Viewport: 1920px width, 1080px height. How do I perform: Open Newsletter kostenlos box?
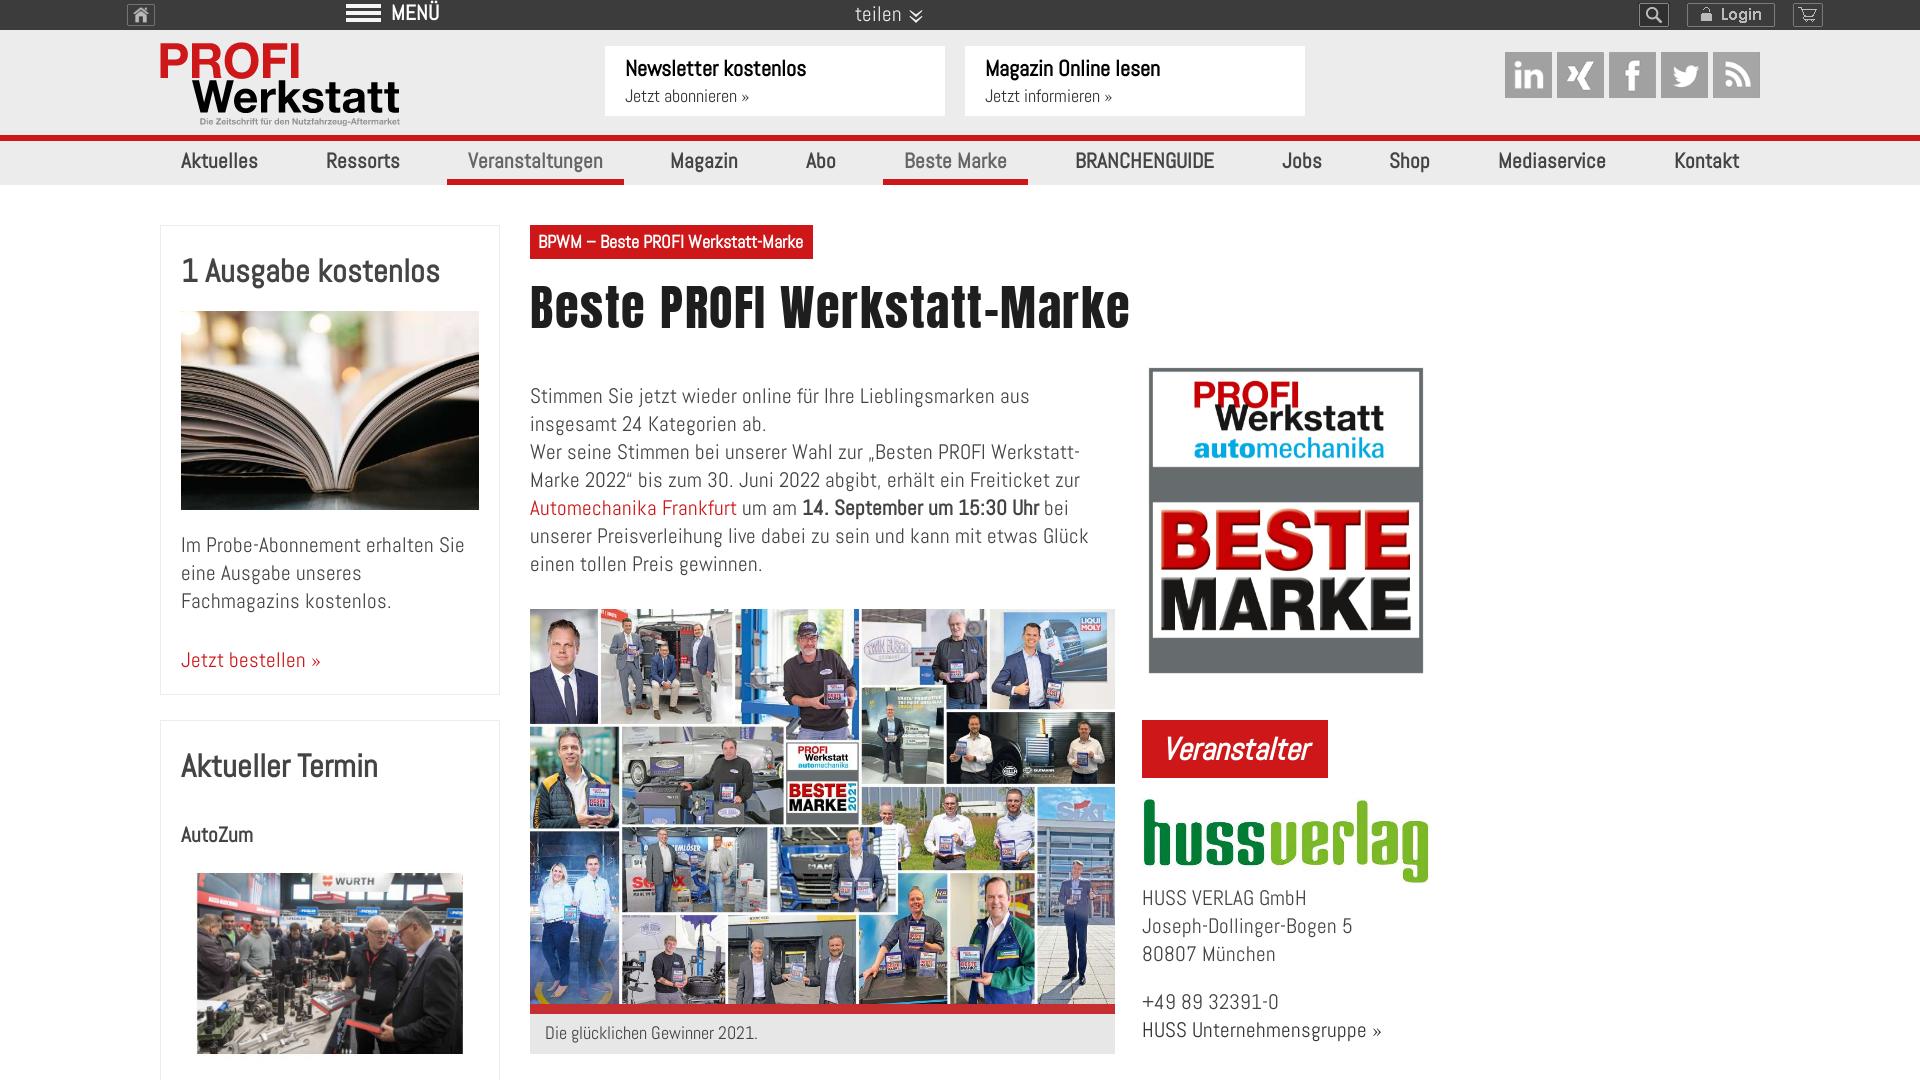click(775, 81)
